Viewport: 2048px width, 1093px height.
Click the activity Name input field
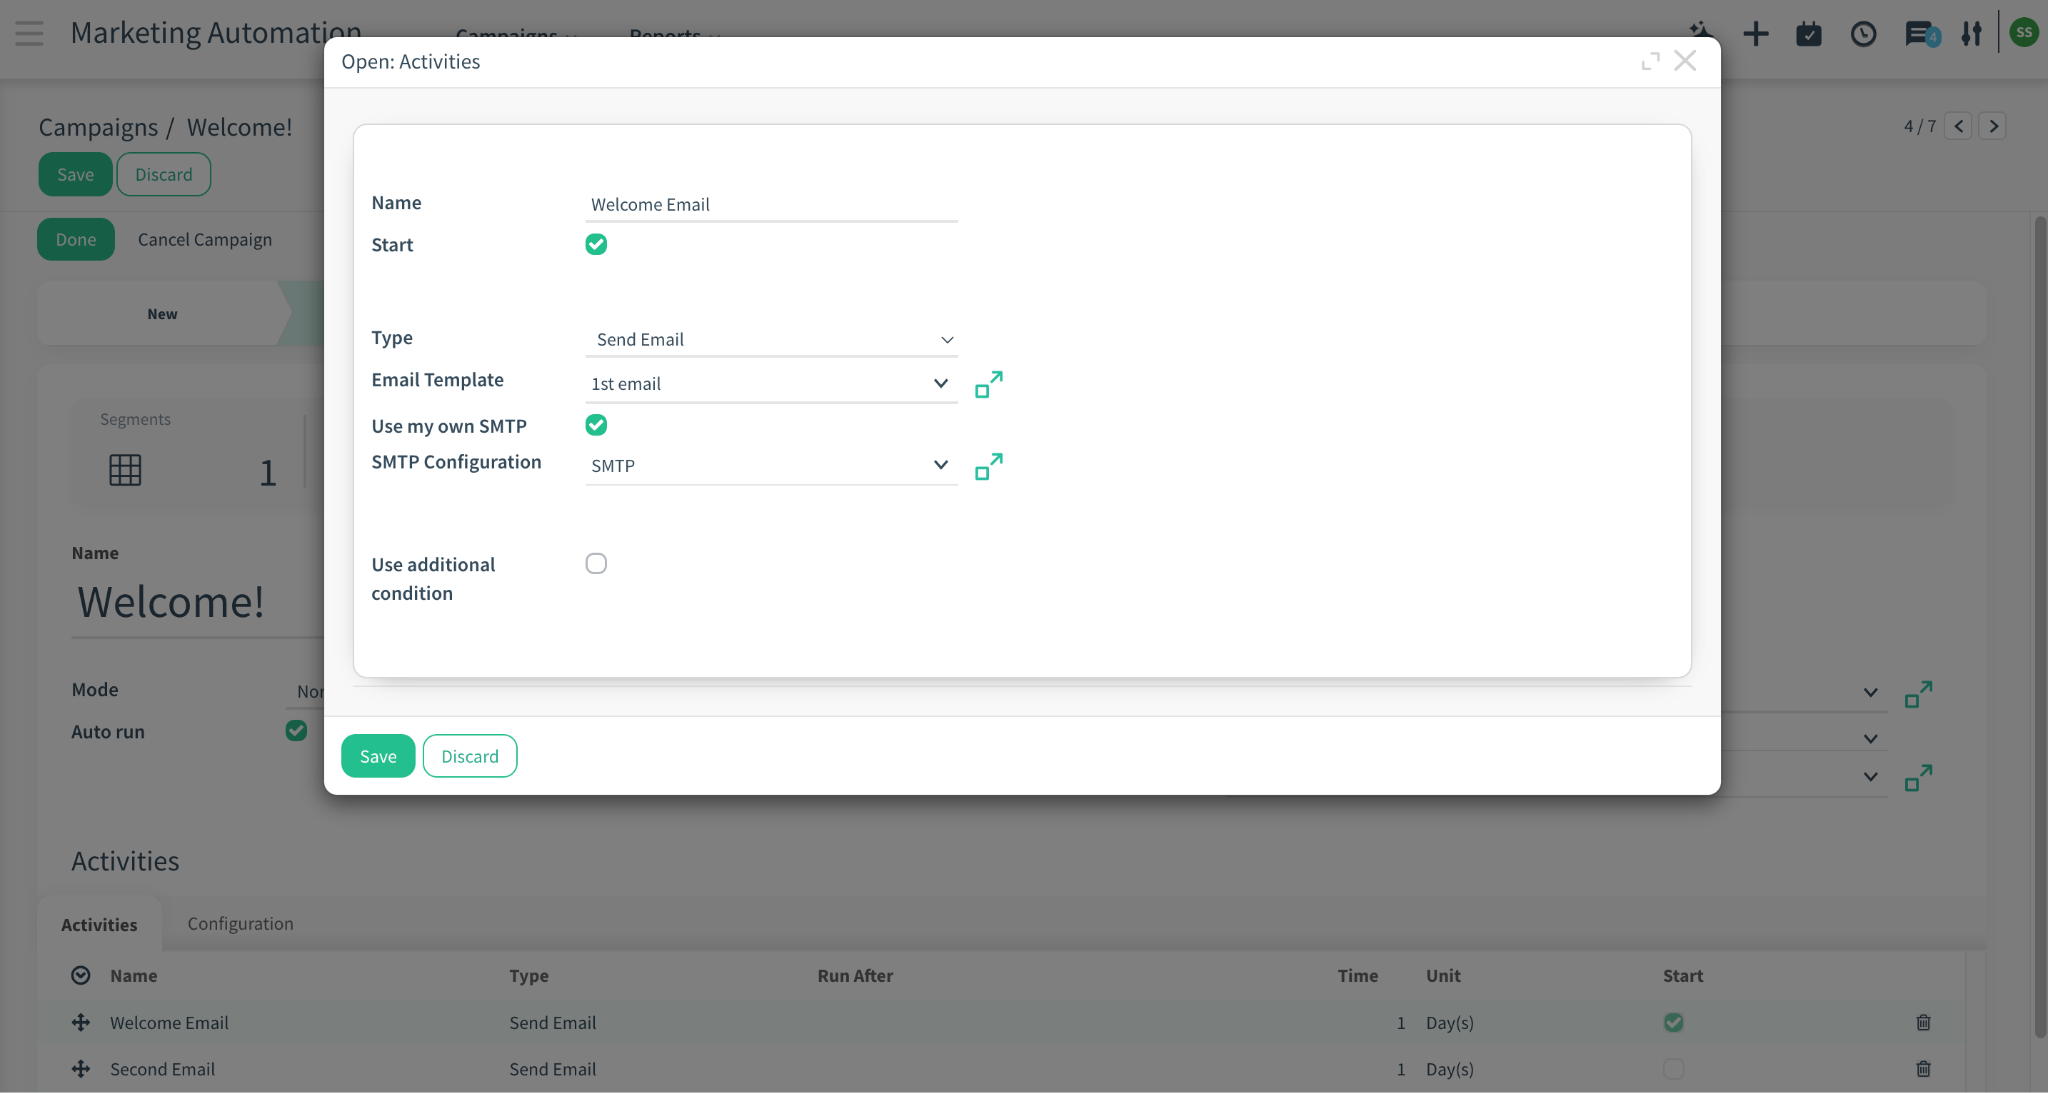(x=771, y=204)
